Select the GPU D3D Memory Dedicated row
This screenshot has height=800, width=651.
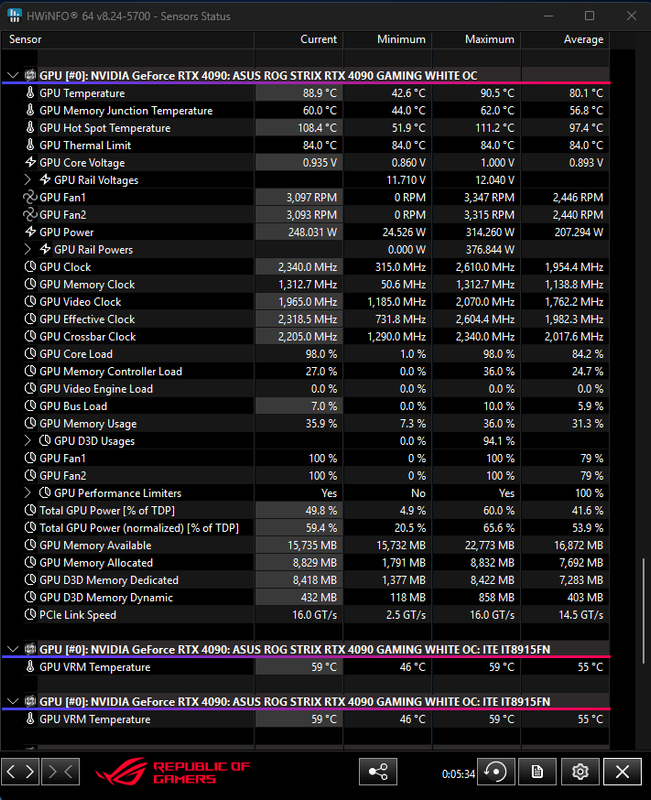pos(305,580)
